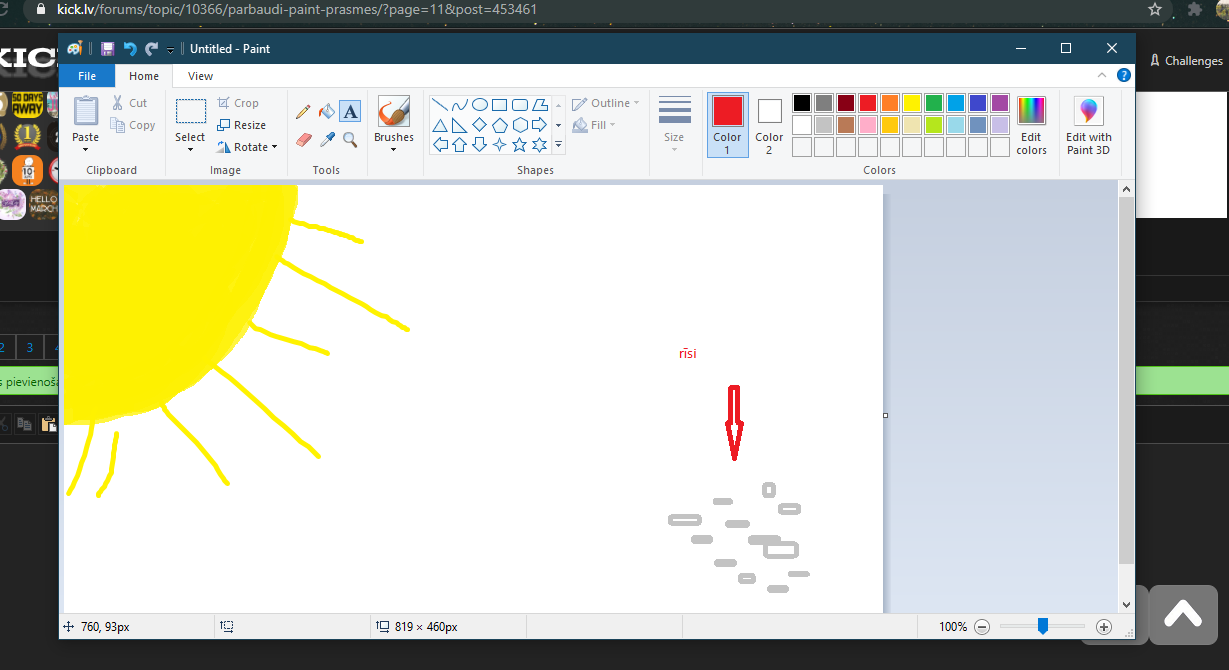
Task: Collapse the ribbon with the chevron
Action: pos(1102,75)
